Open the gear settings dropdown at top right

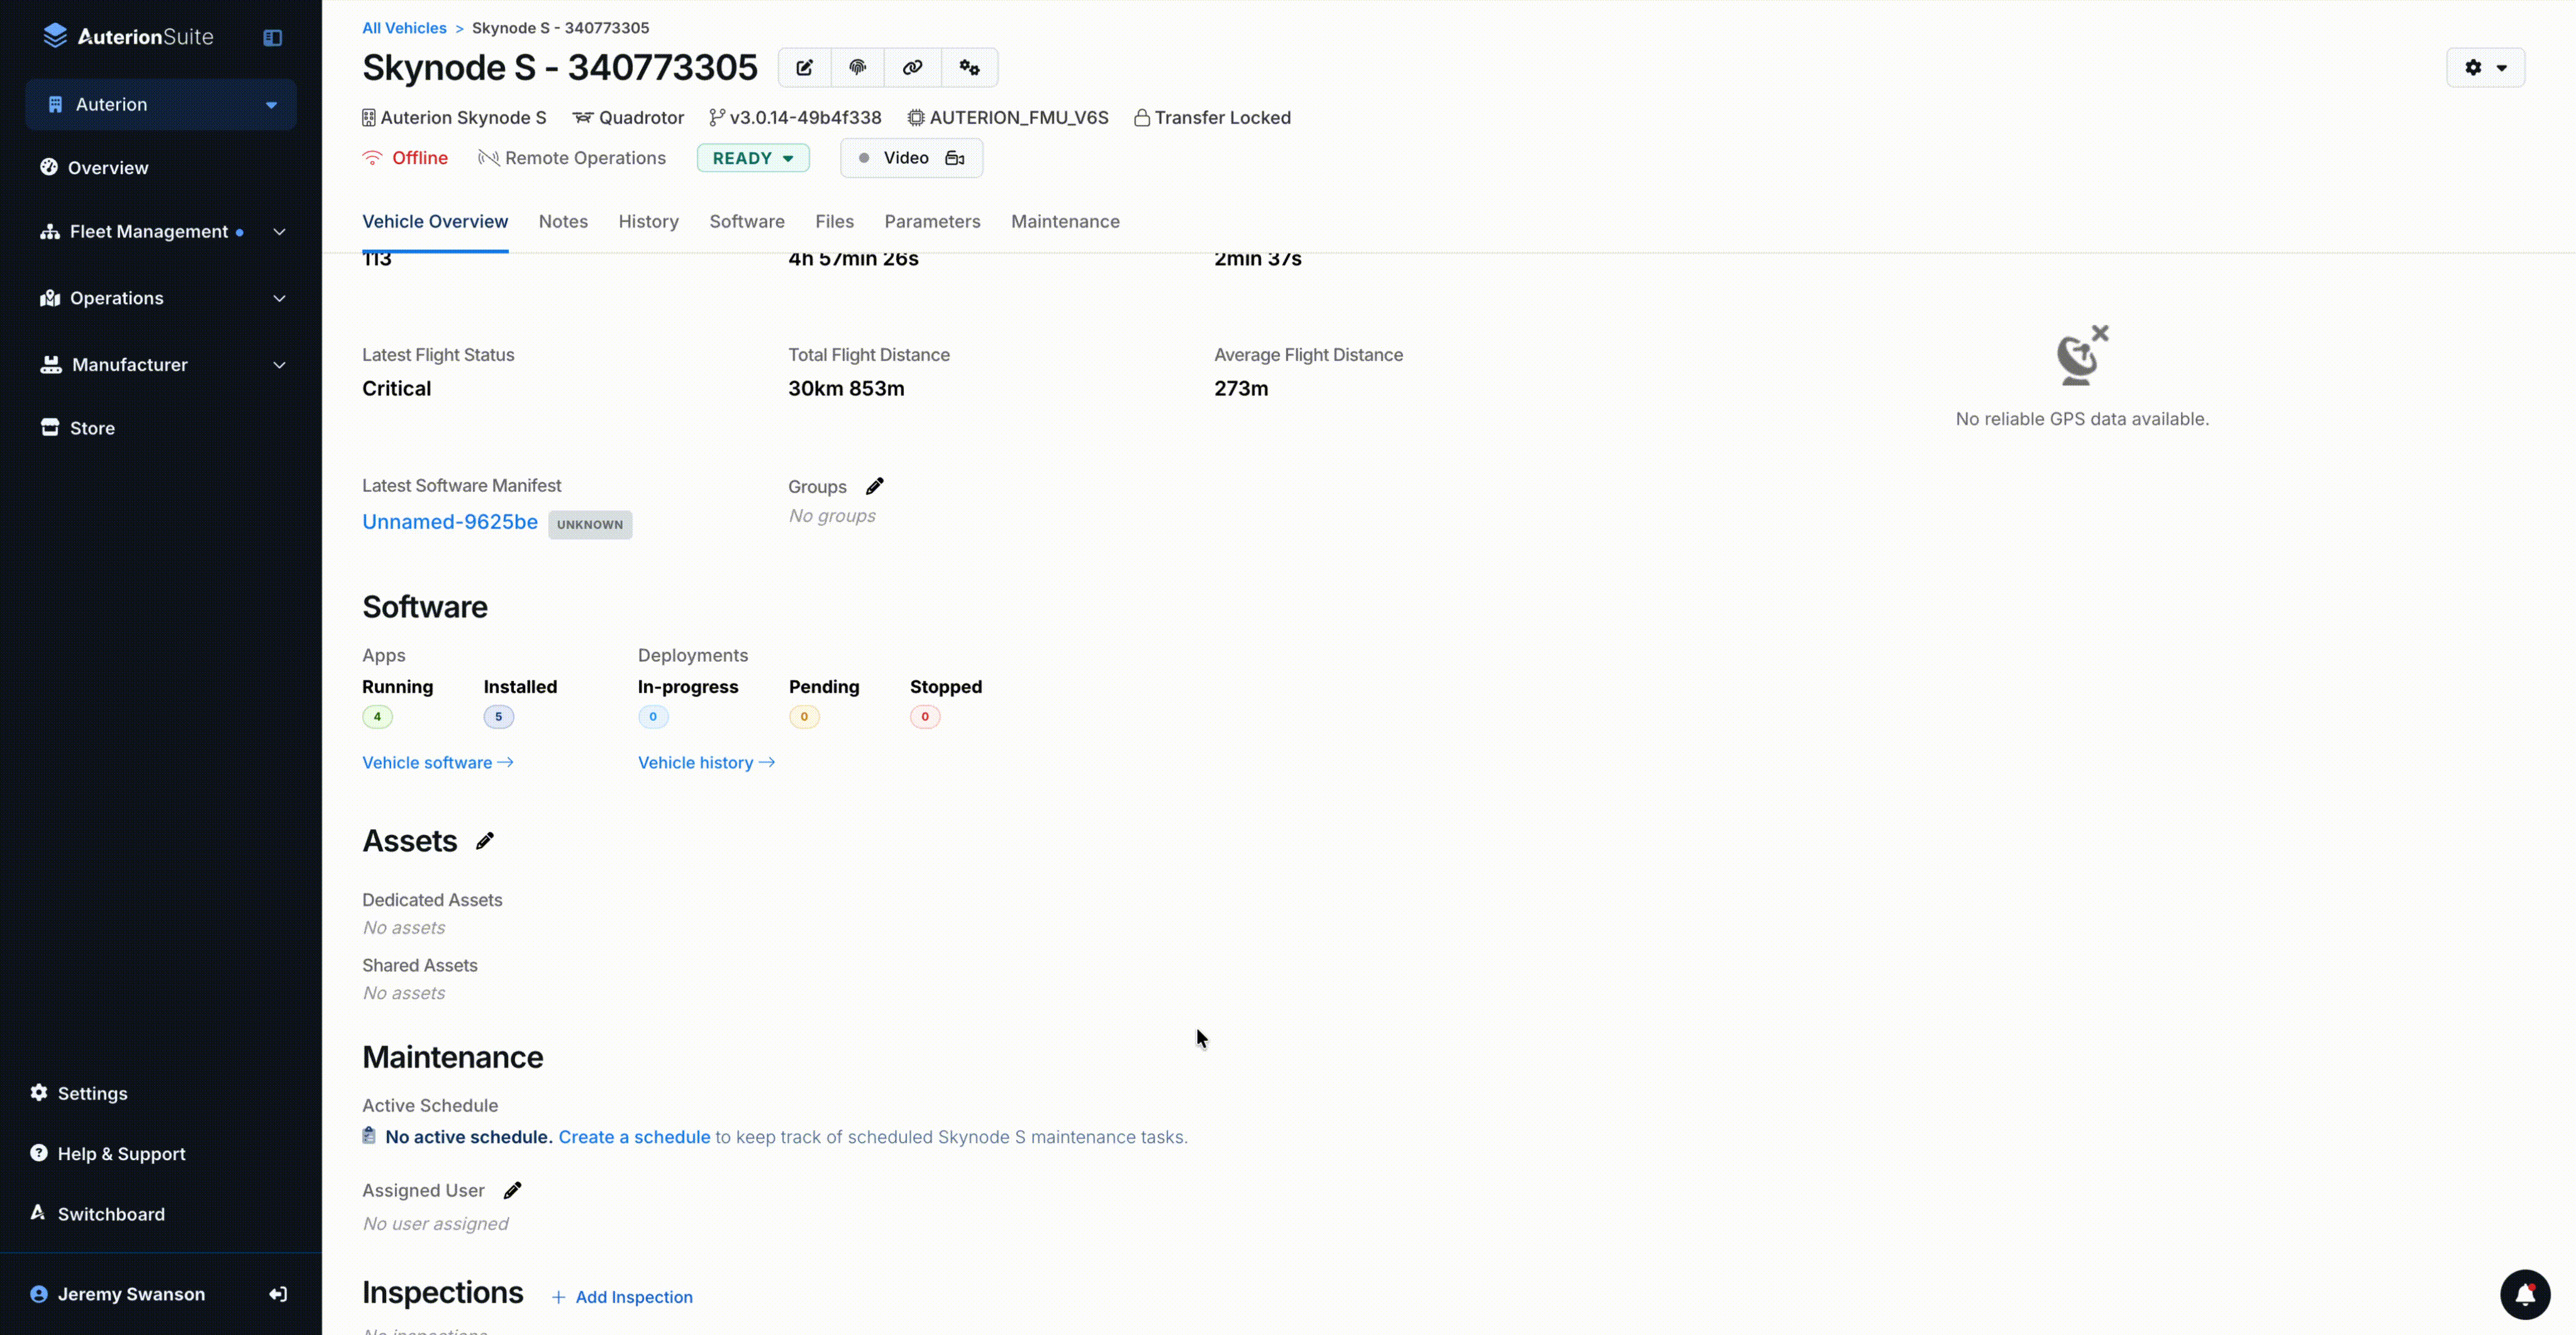point(2485,67)
